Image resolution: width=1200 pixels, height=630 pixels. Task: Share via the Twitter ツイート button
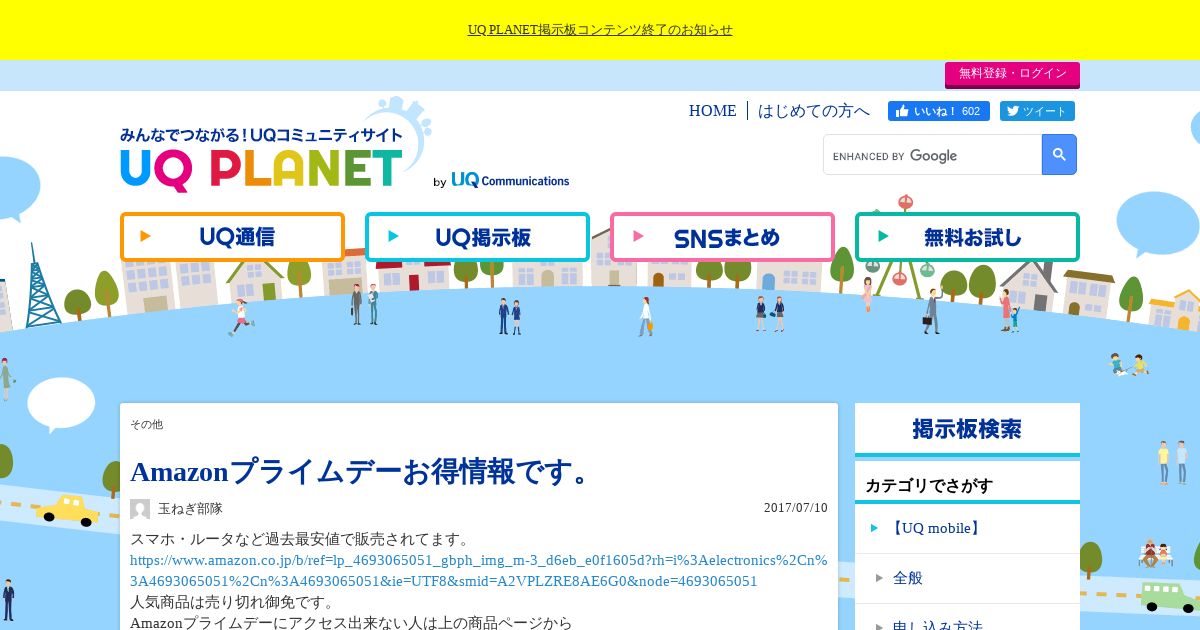1037,111
